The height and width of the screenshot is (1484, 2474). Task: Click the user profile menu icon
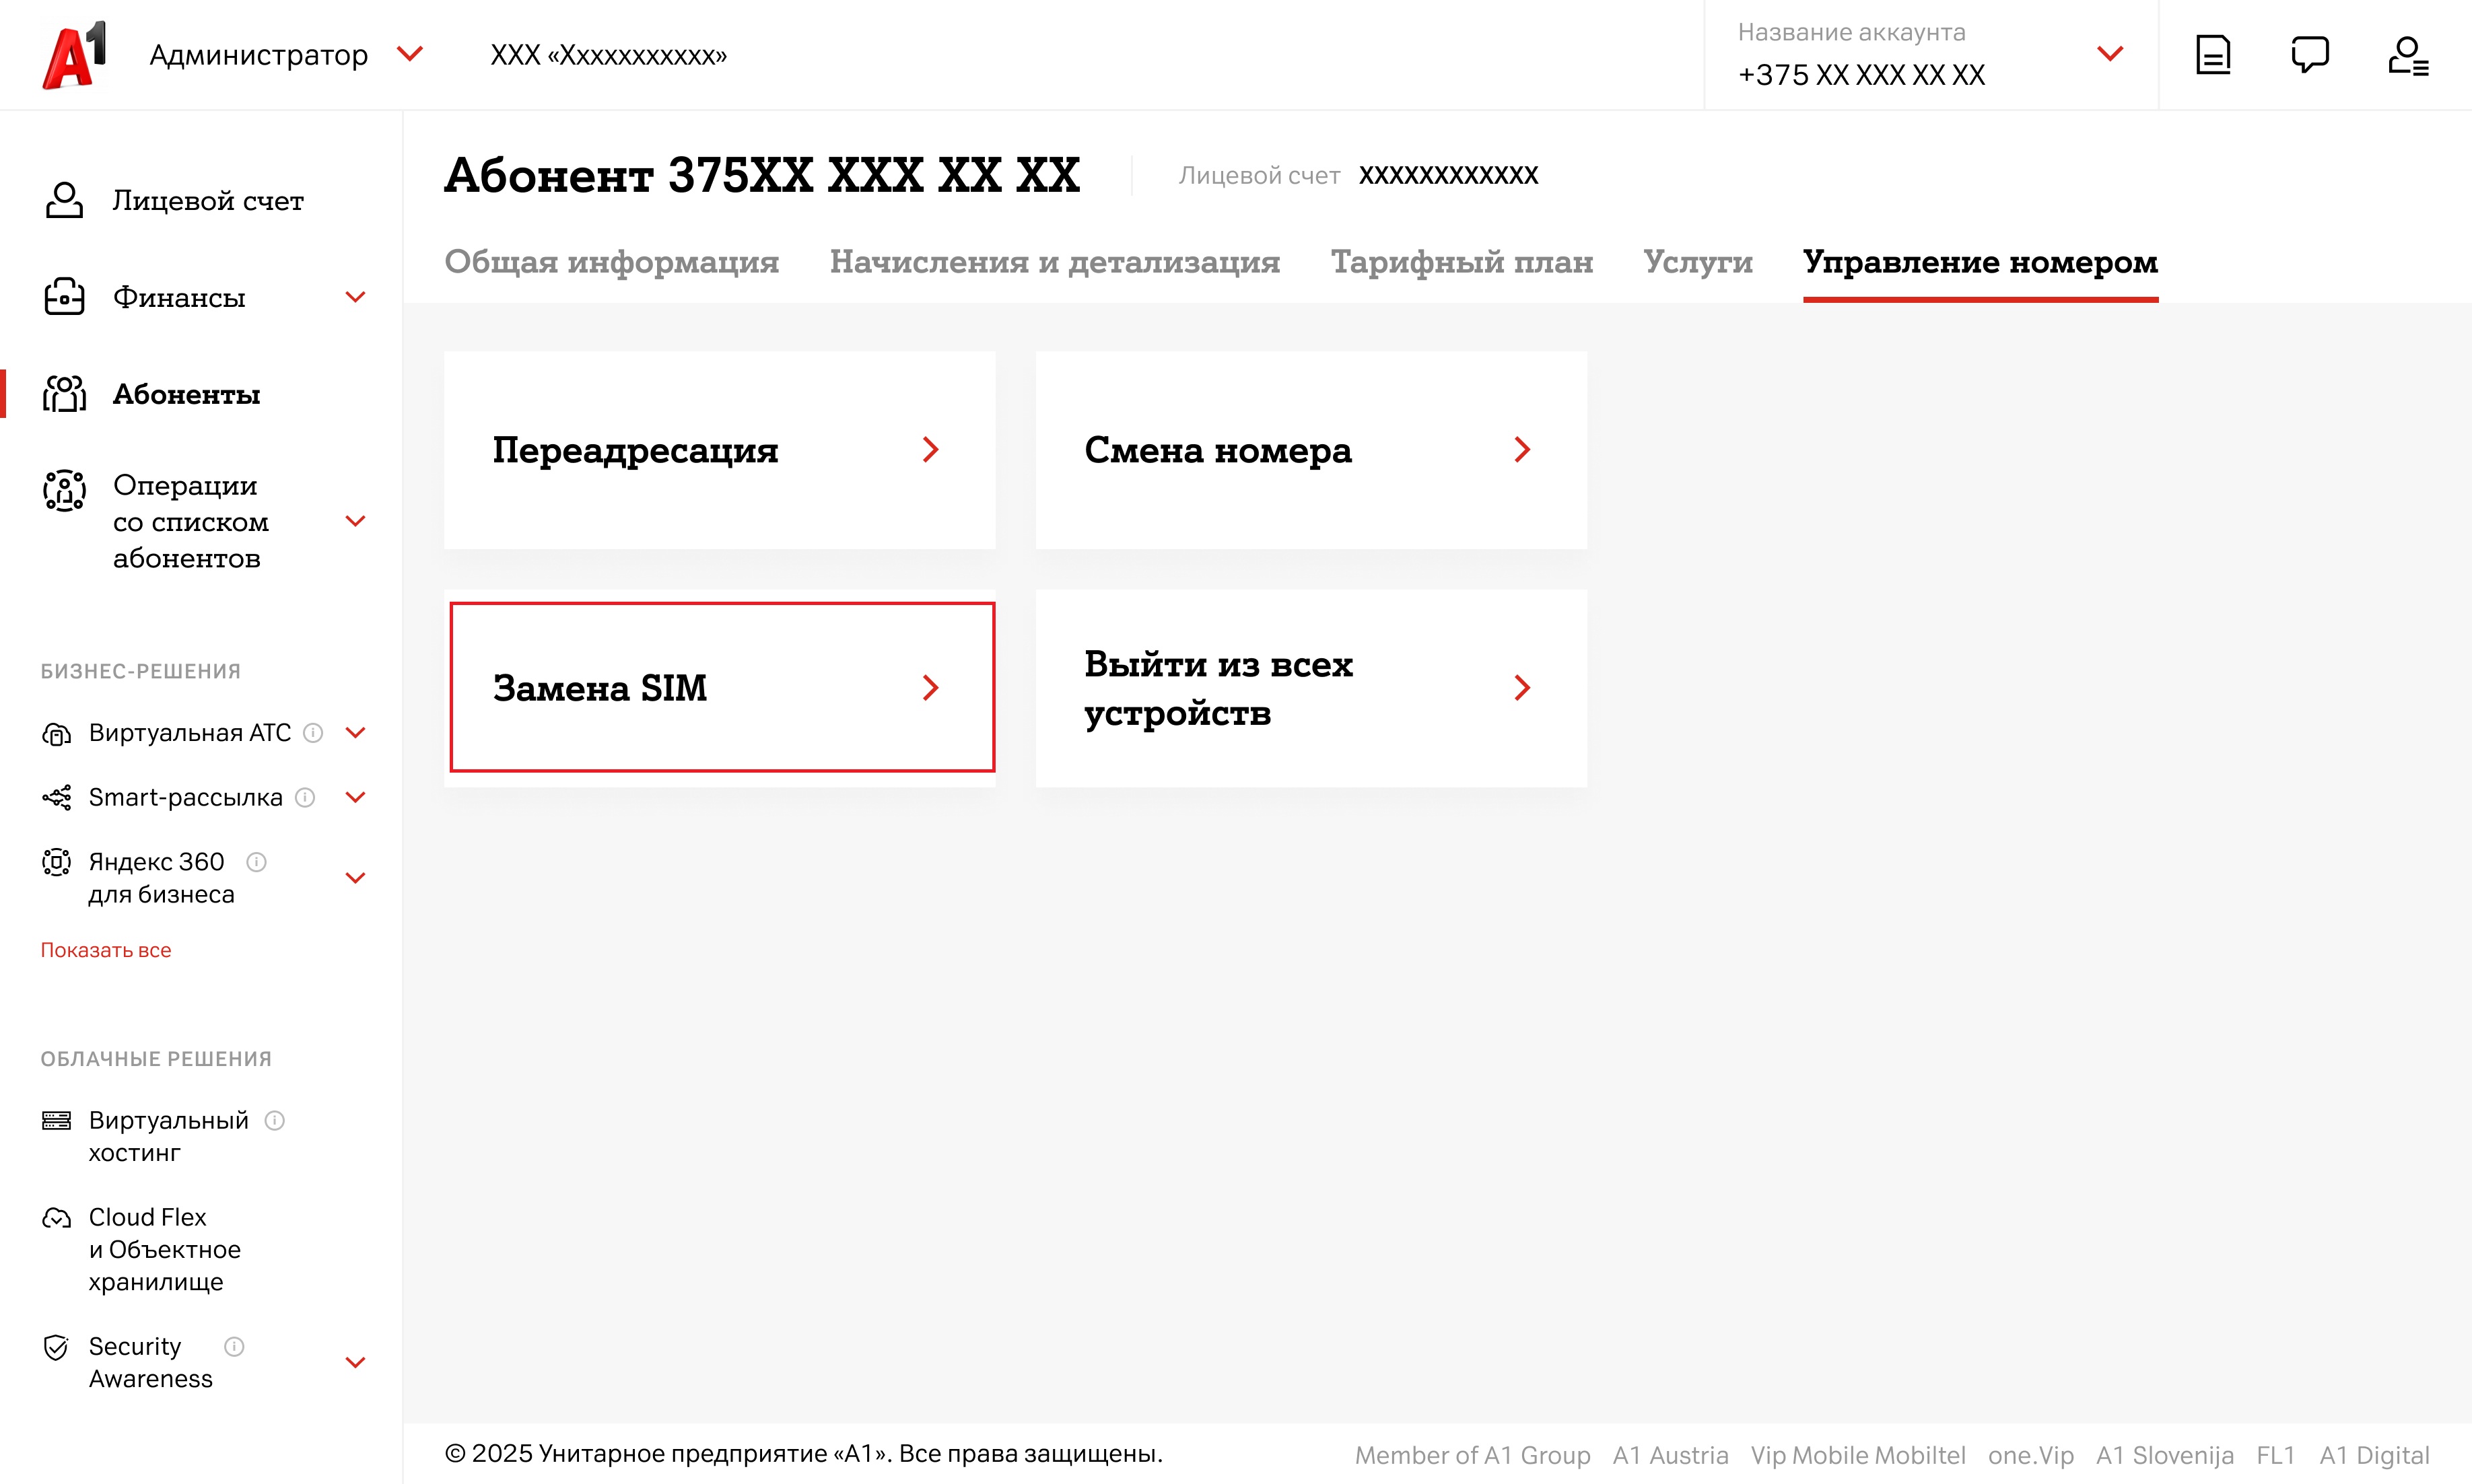coord(2408,55)
